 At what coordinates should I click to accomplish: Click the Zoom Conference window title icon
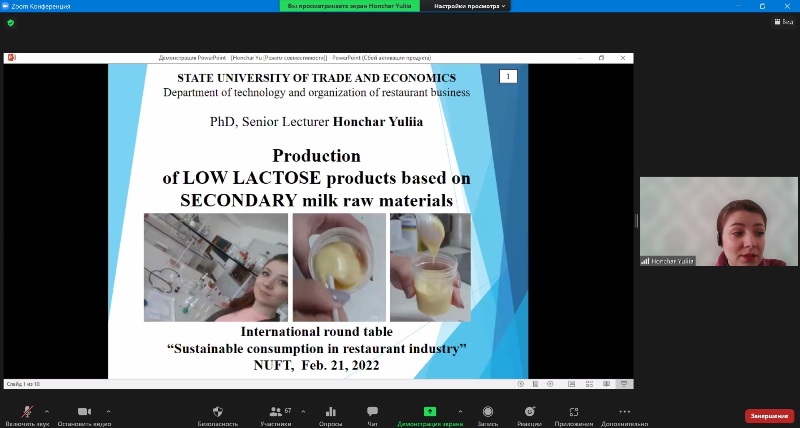pos(6,6)
